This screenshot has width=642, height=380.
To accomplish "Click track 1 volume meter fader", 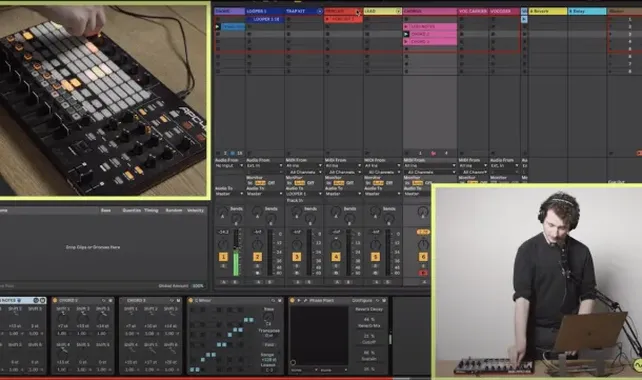I will (236, 253).
